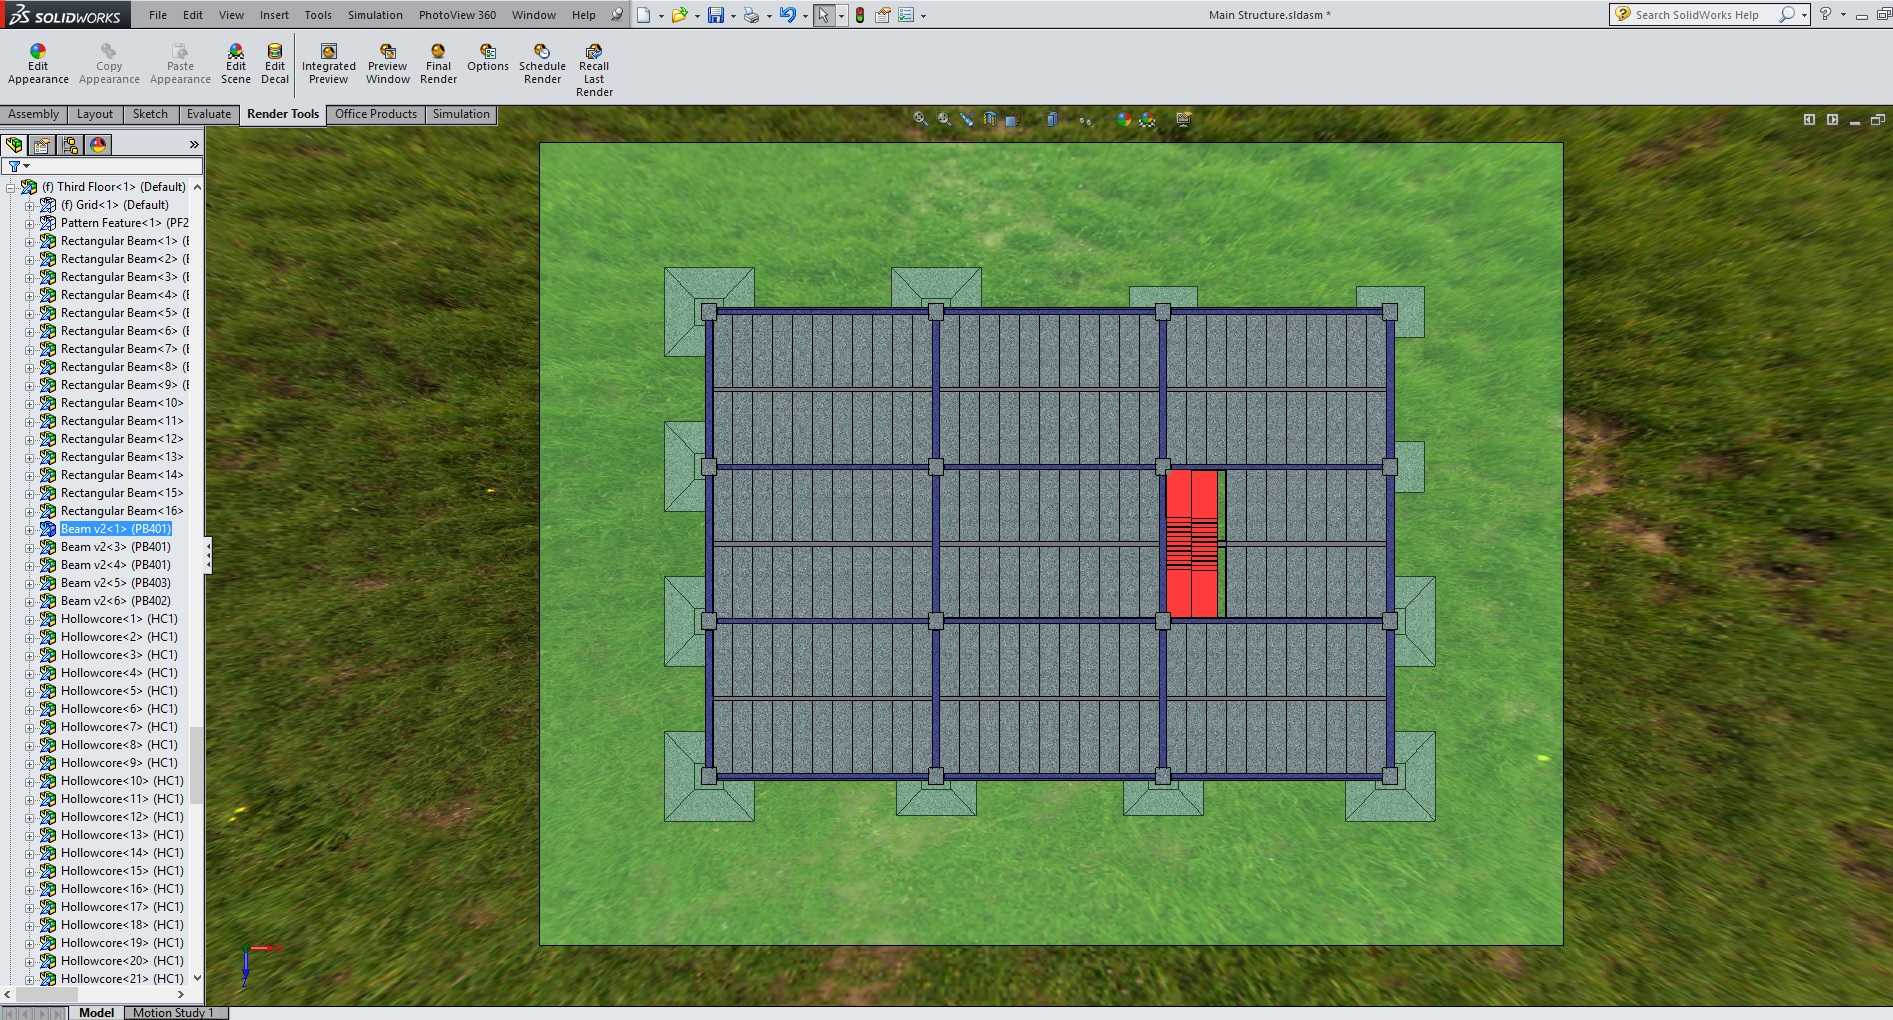Click the red staircase in the model
This screenshot has height=1020, width=1893.
1192,543
